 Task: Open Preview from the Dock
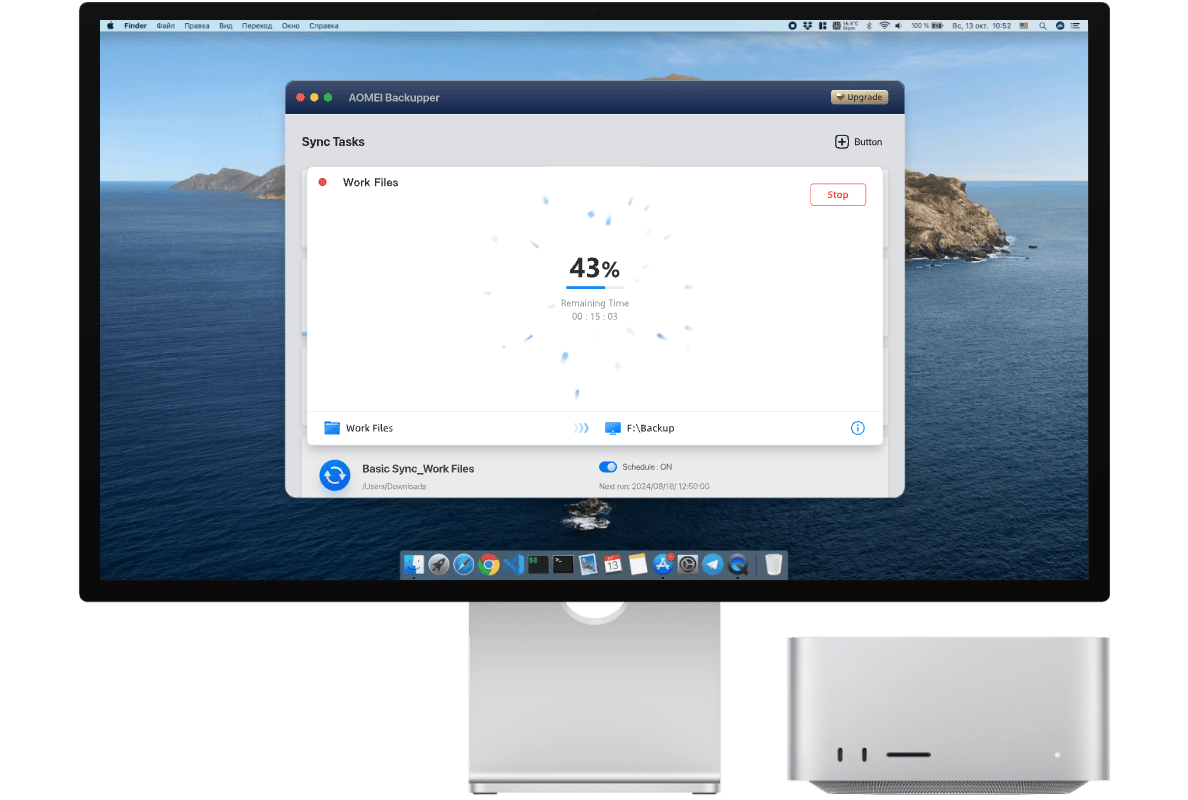[588, 564]
